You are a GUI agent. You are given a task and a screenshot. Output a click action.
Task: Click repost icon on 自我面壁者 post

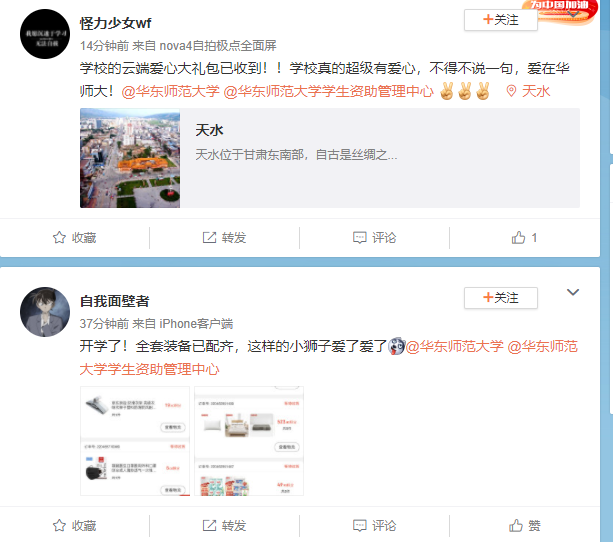[209, 525]
